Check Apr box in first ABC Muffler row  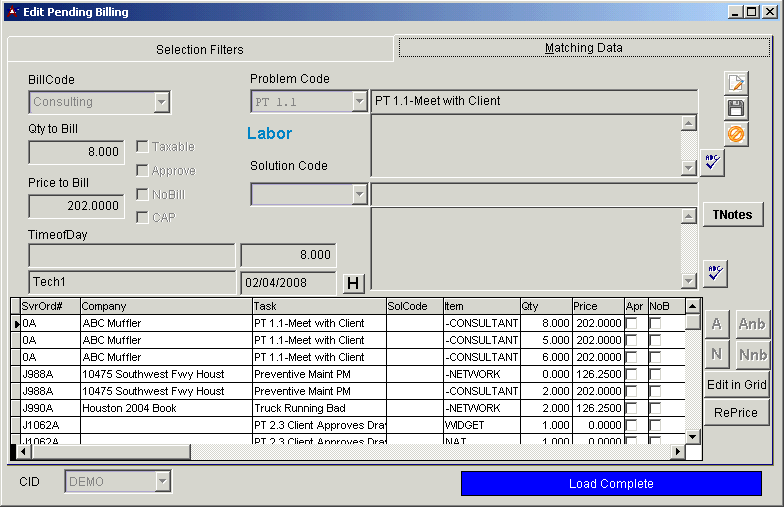point(632,324)
